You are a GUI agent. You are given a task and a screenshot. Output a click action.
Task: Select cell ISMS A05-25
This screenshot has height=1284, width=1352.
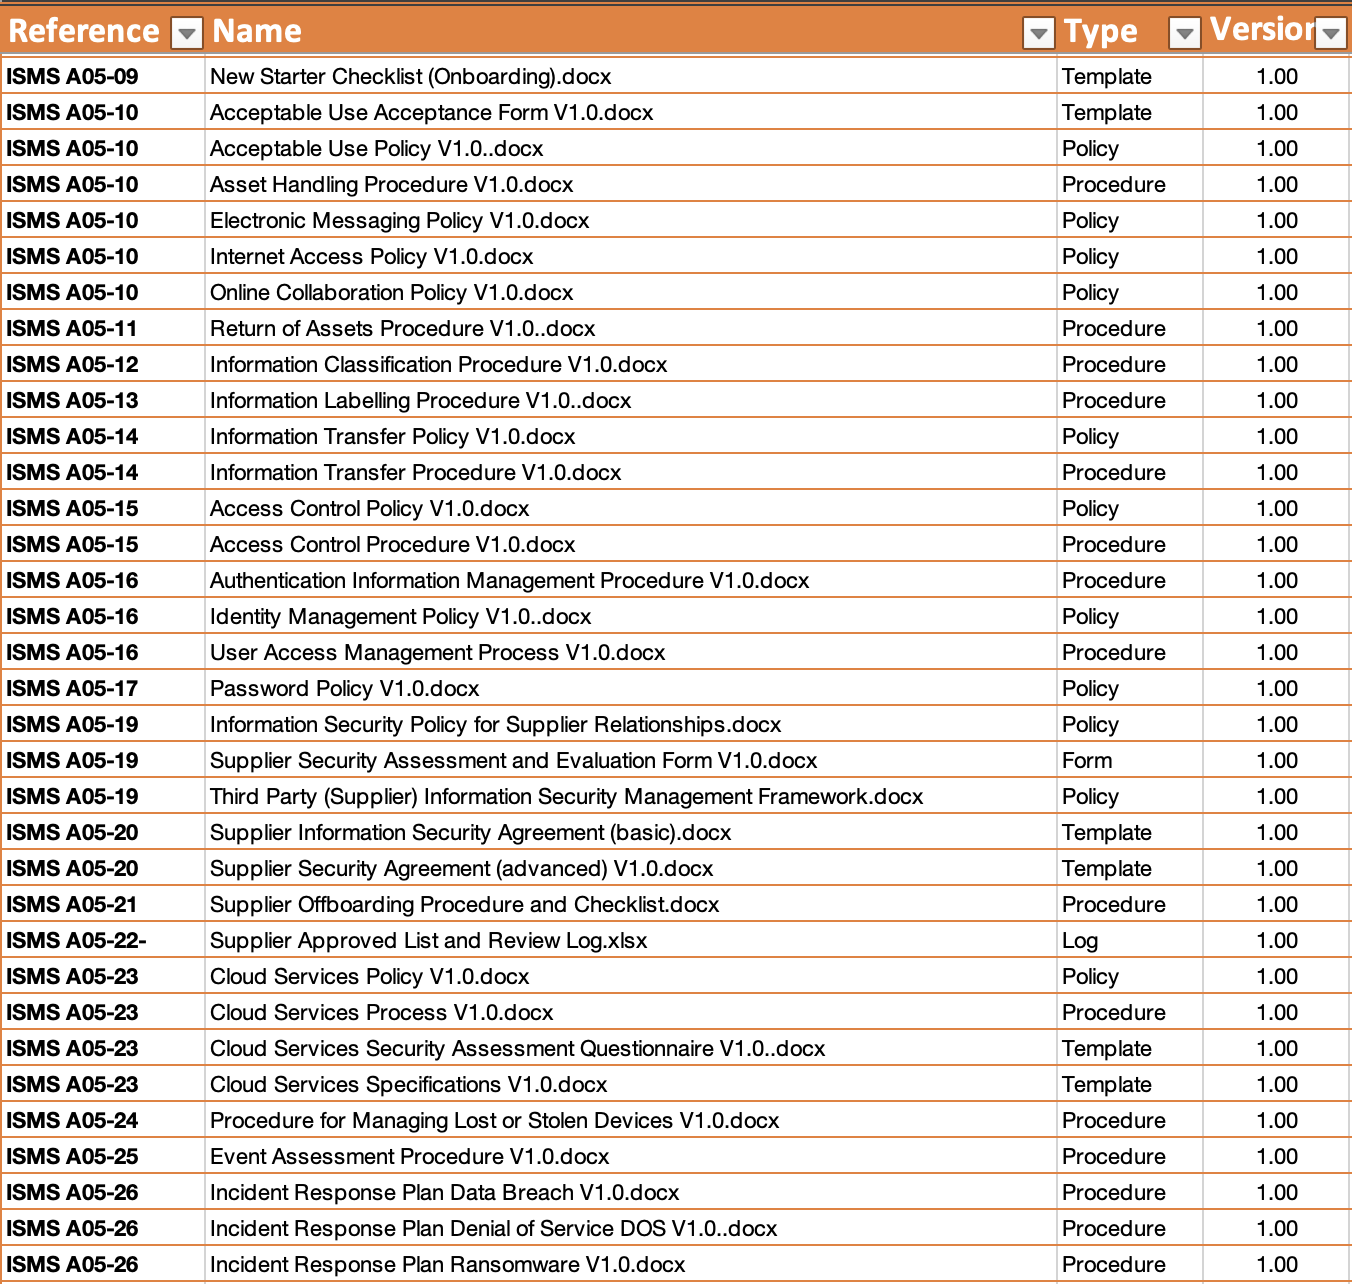pyautogui.click(x=103, y=1156)
